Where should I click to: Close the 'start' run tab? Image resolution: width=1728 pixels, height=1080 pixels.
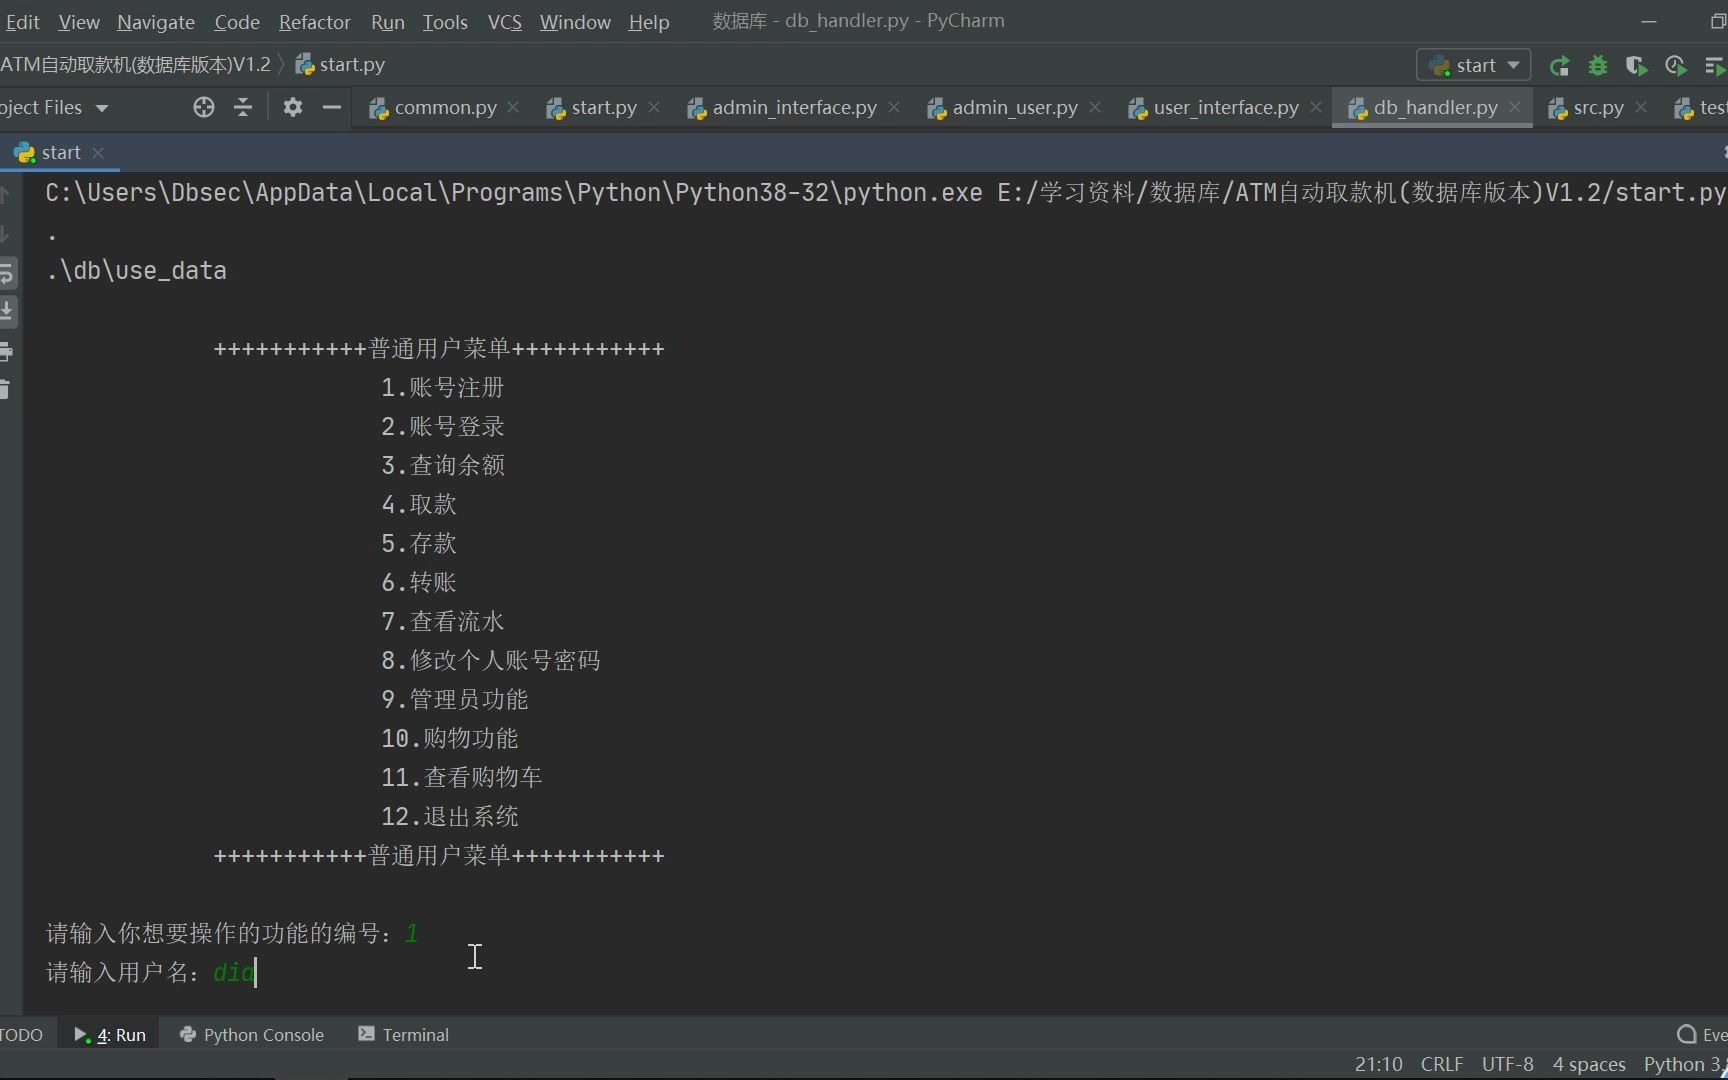click(x=98, y=152)
